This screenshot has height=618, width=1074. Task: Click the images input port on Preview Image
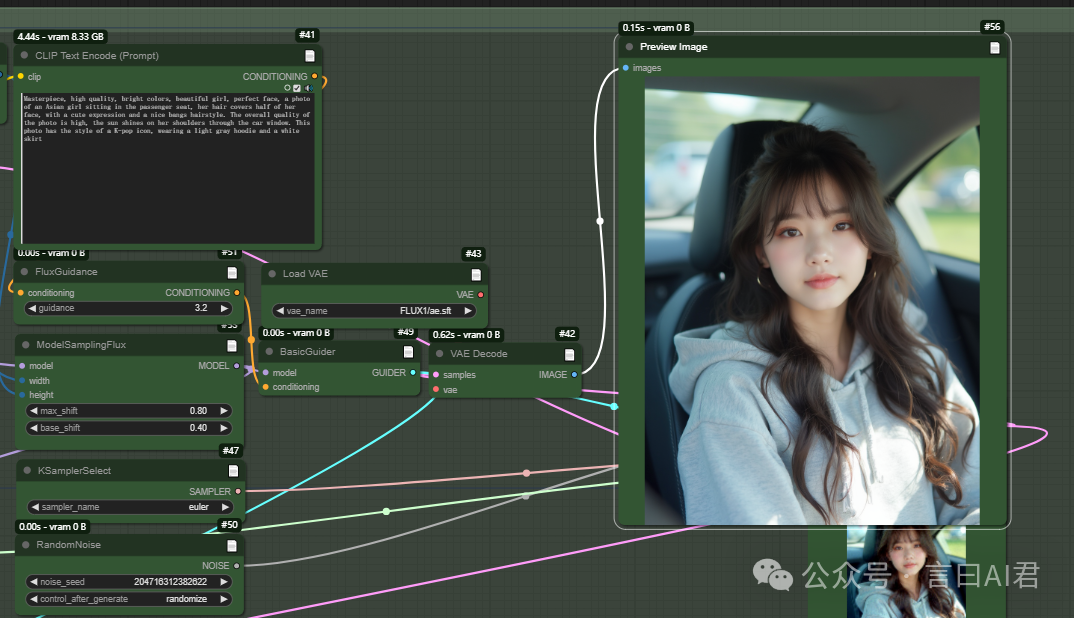(625, 68)
